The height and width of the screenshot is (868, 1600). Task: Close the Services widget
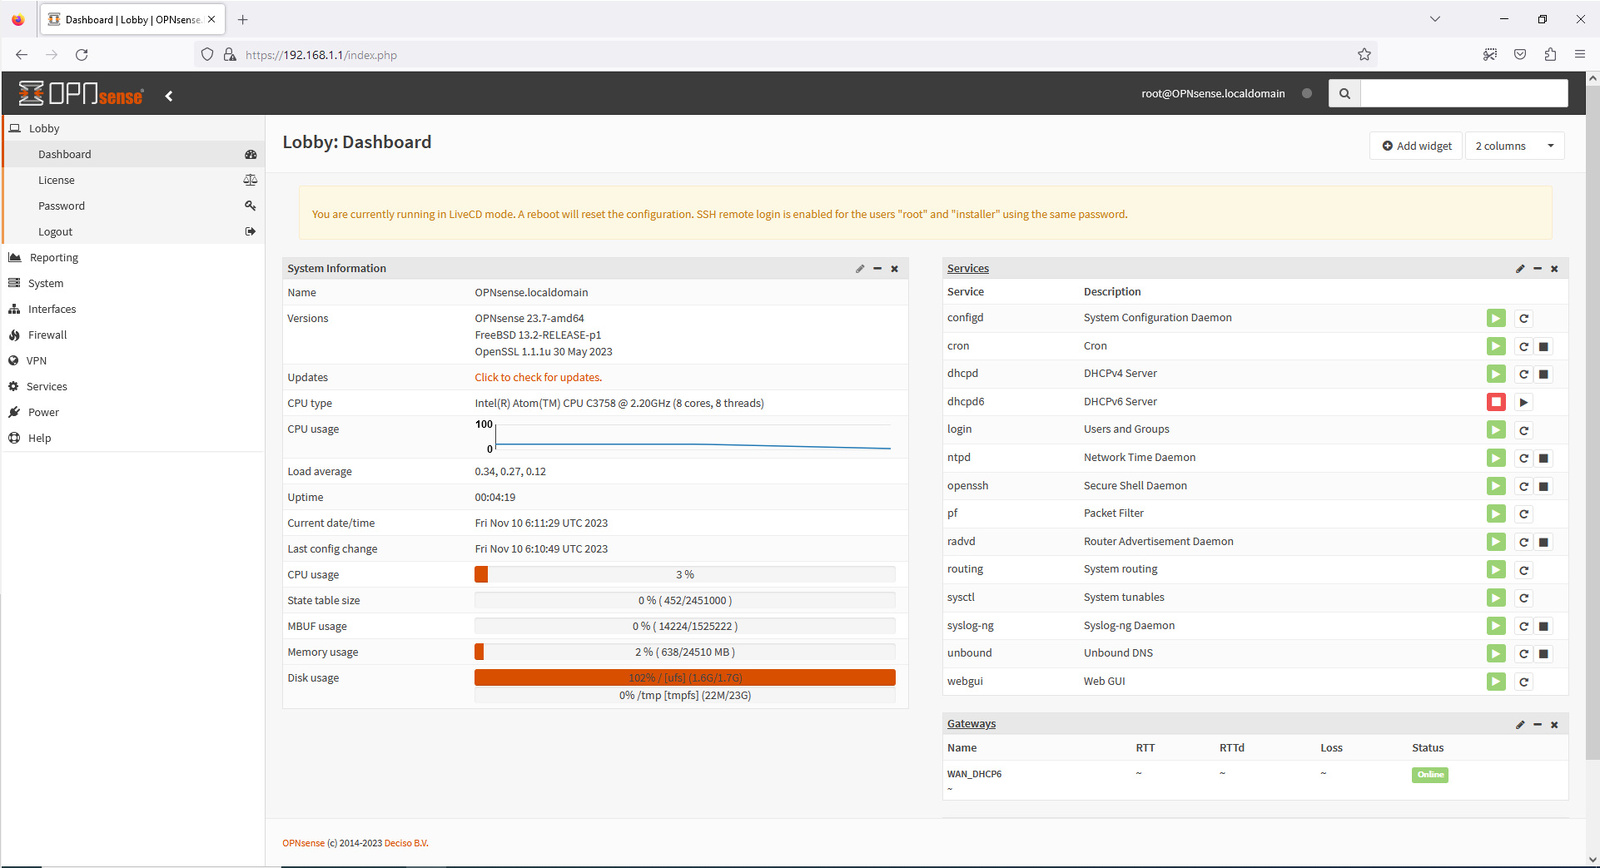1554,268
